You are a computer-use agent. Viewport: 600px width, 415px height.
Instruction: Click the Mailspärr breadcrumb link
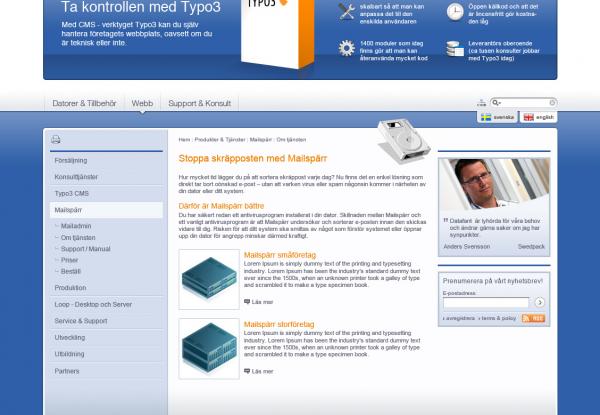coord(261,140)
